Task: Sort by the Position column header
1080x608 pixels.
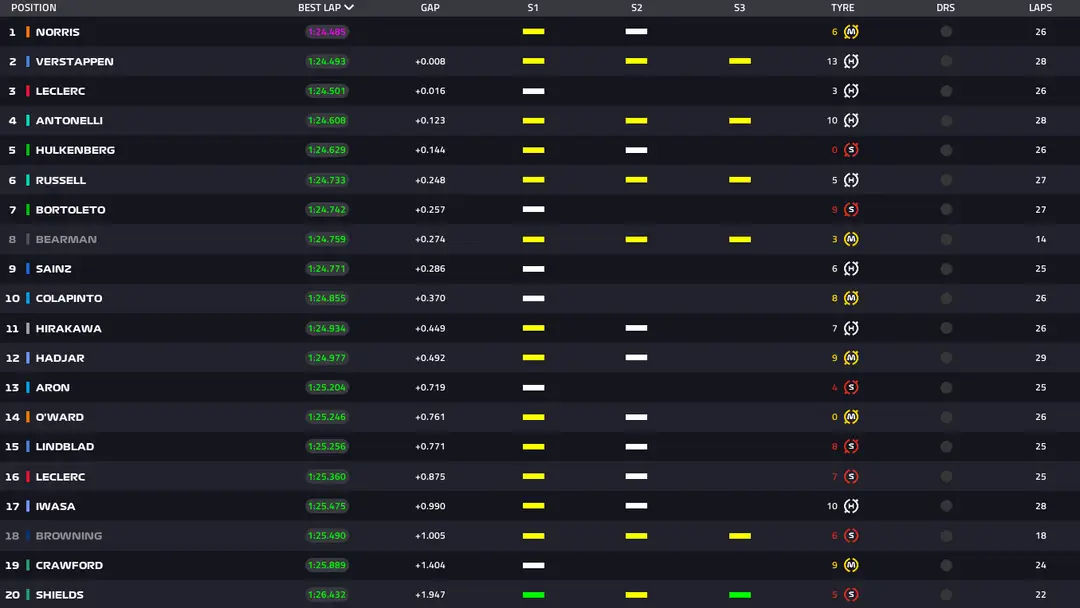Action: click(x=34, y=8)
